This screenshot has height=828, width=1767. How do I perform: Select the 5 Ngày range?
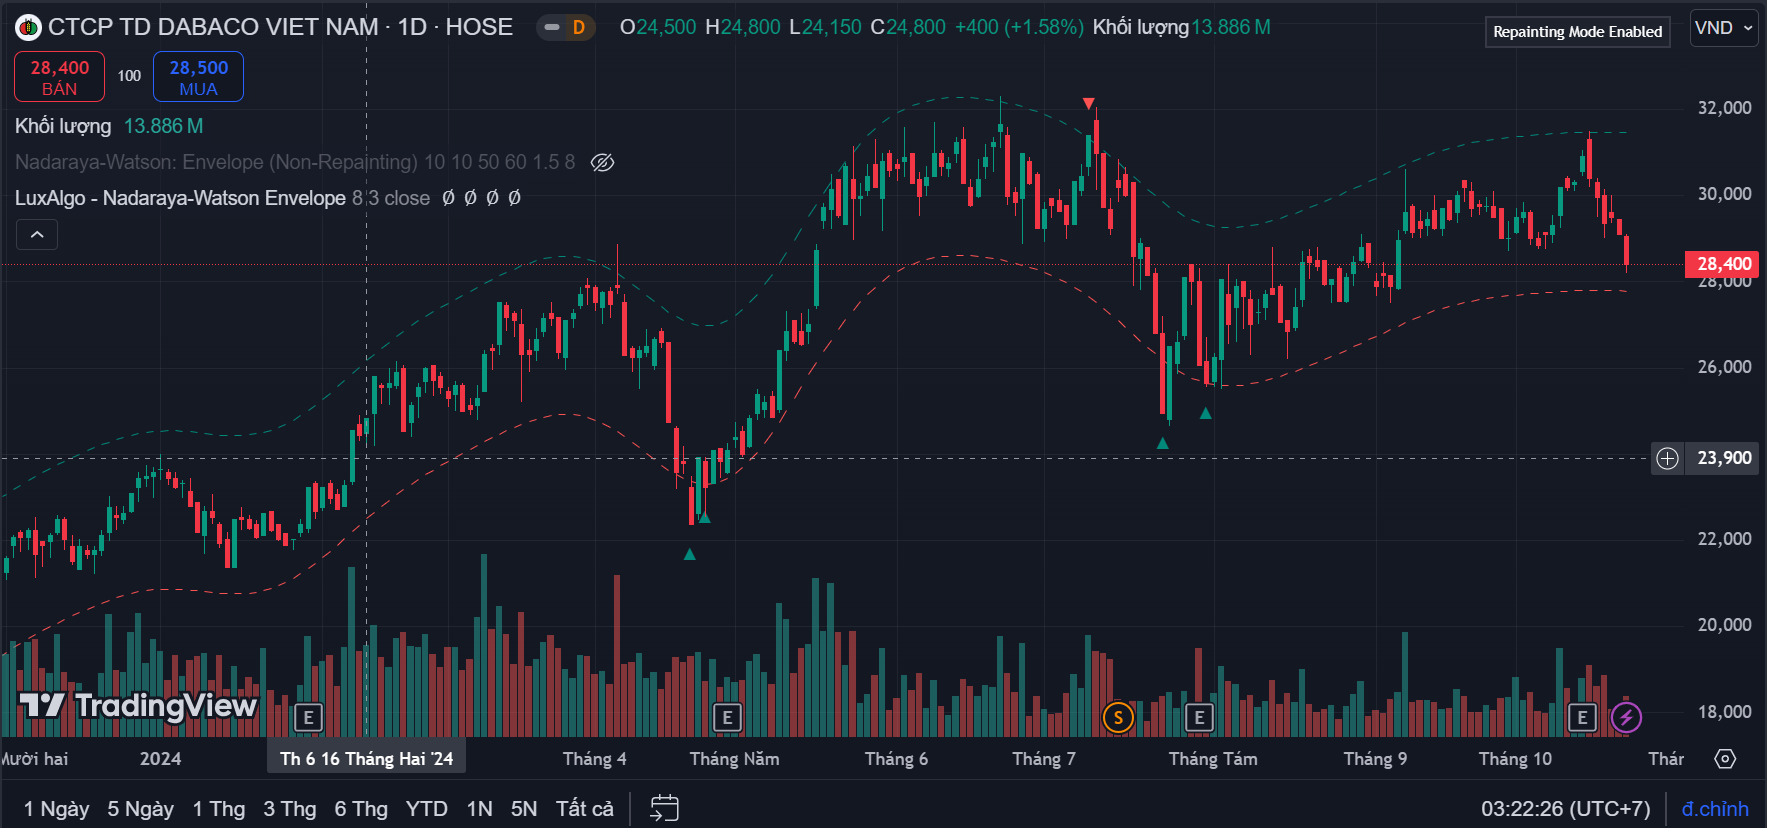click(x=141, y=809)
